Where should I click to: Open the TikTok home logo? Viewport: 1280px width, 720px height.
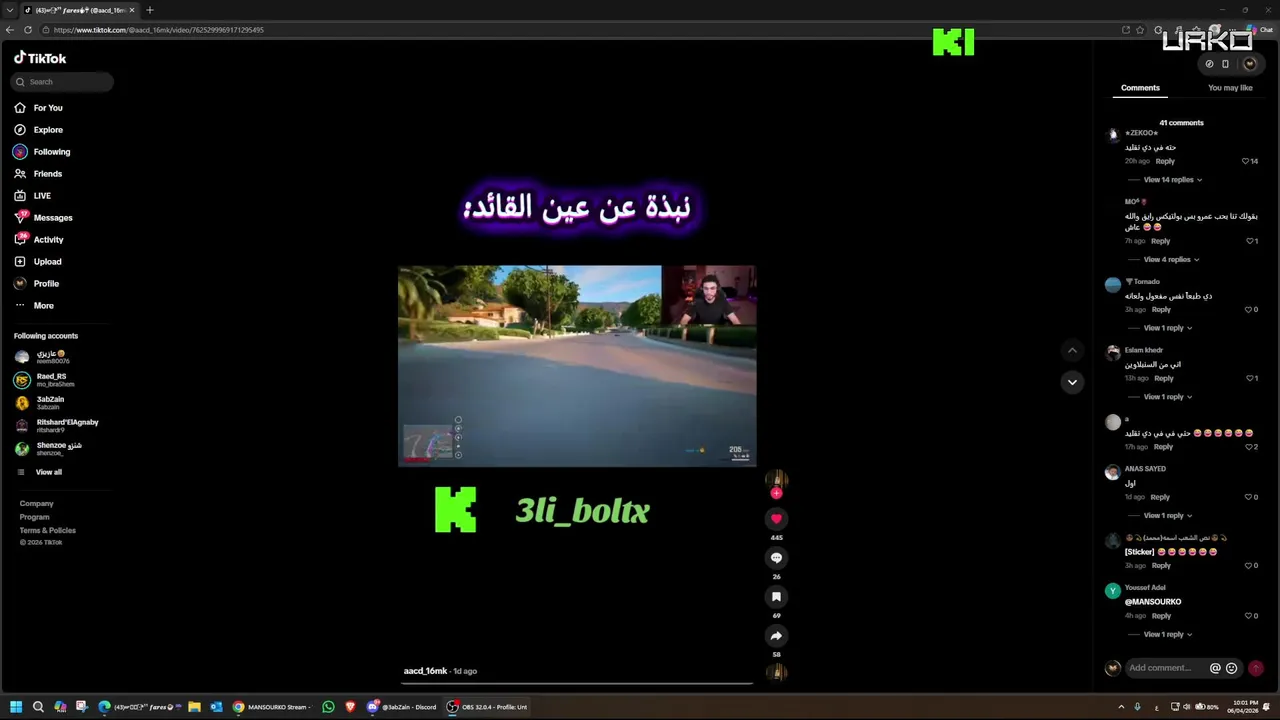click(x=40, y=58)
